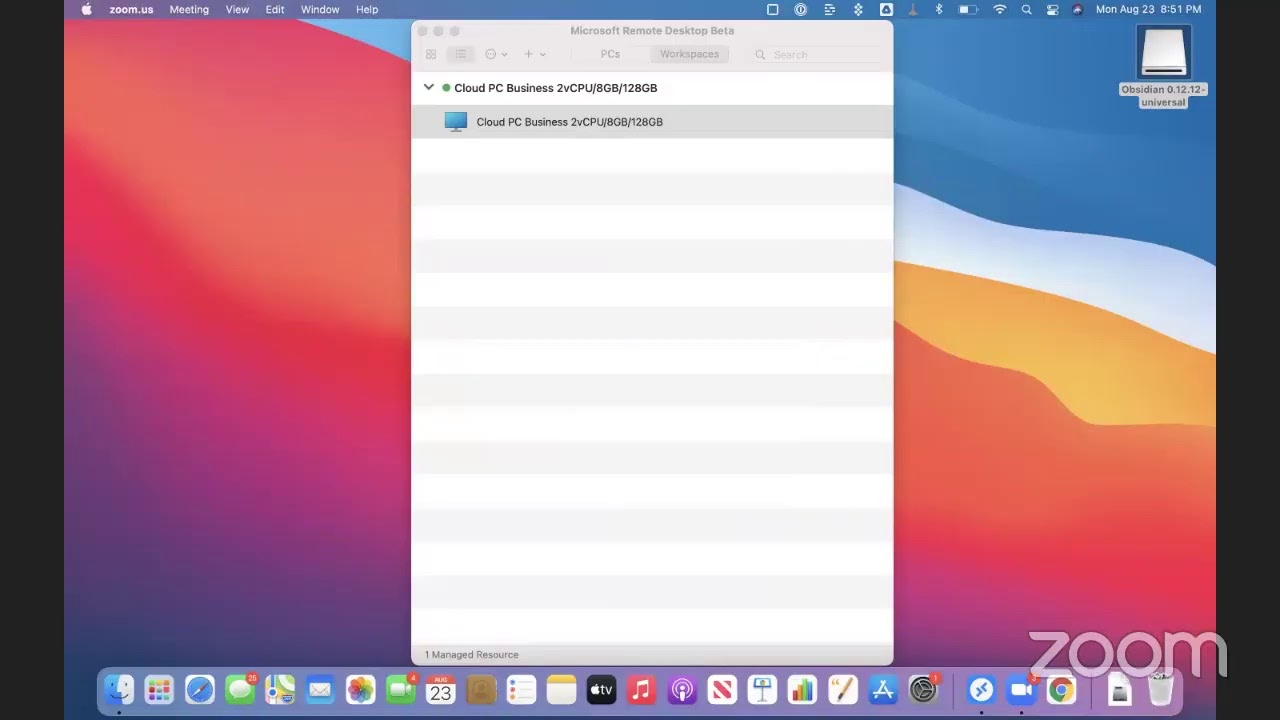Open Maps from the Dock

[280, 690]
